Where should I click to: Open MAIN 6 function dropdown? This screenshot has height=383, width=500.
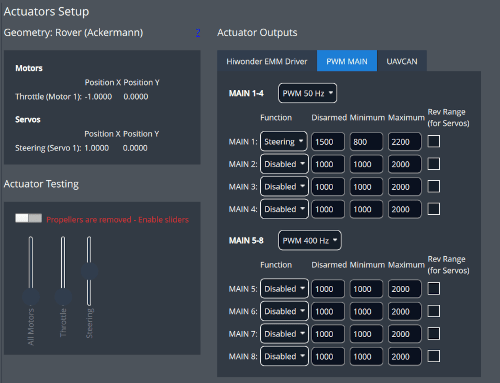point(284,311)
